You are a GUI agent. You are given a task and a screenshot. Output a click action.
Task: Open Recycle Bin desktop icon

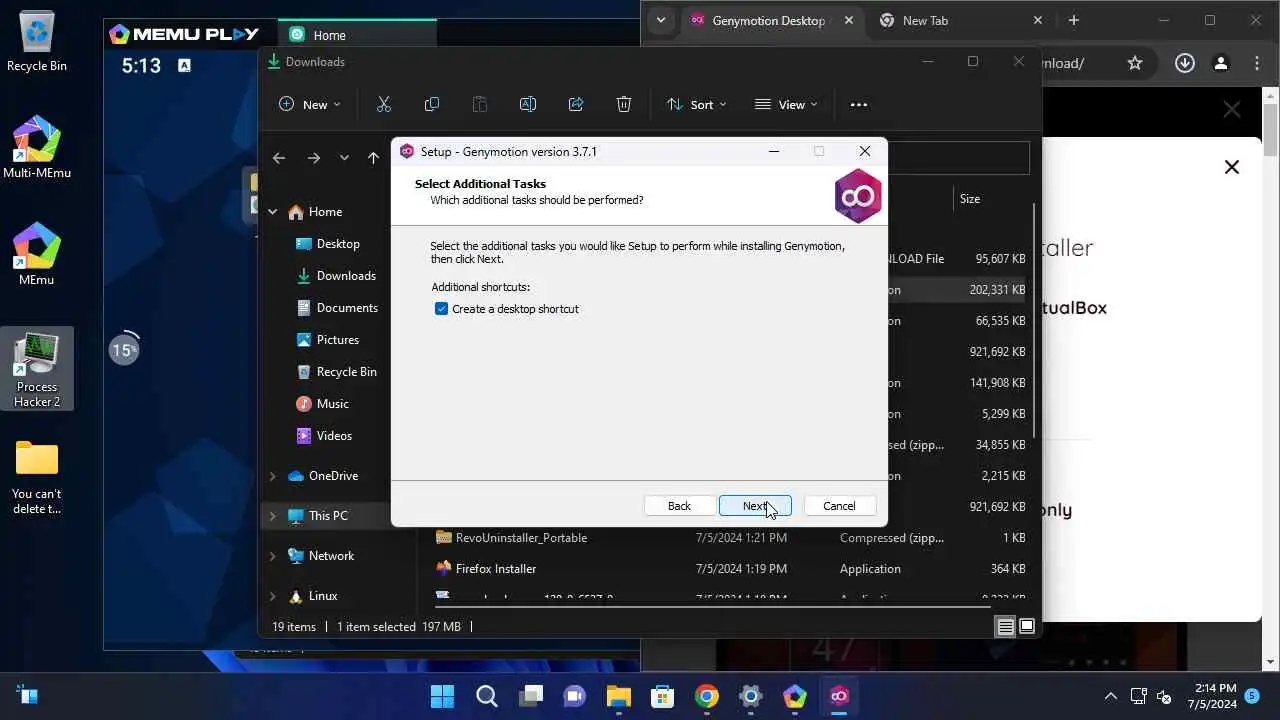point(37,42)
